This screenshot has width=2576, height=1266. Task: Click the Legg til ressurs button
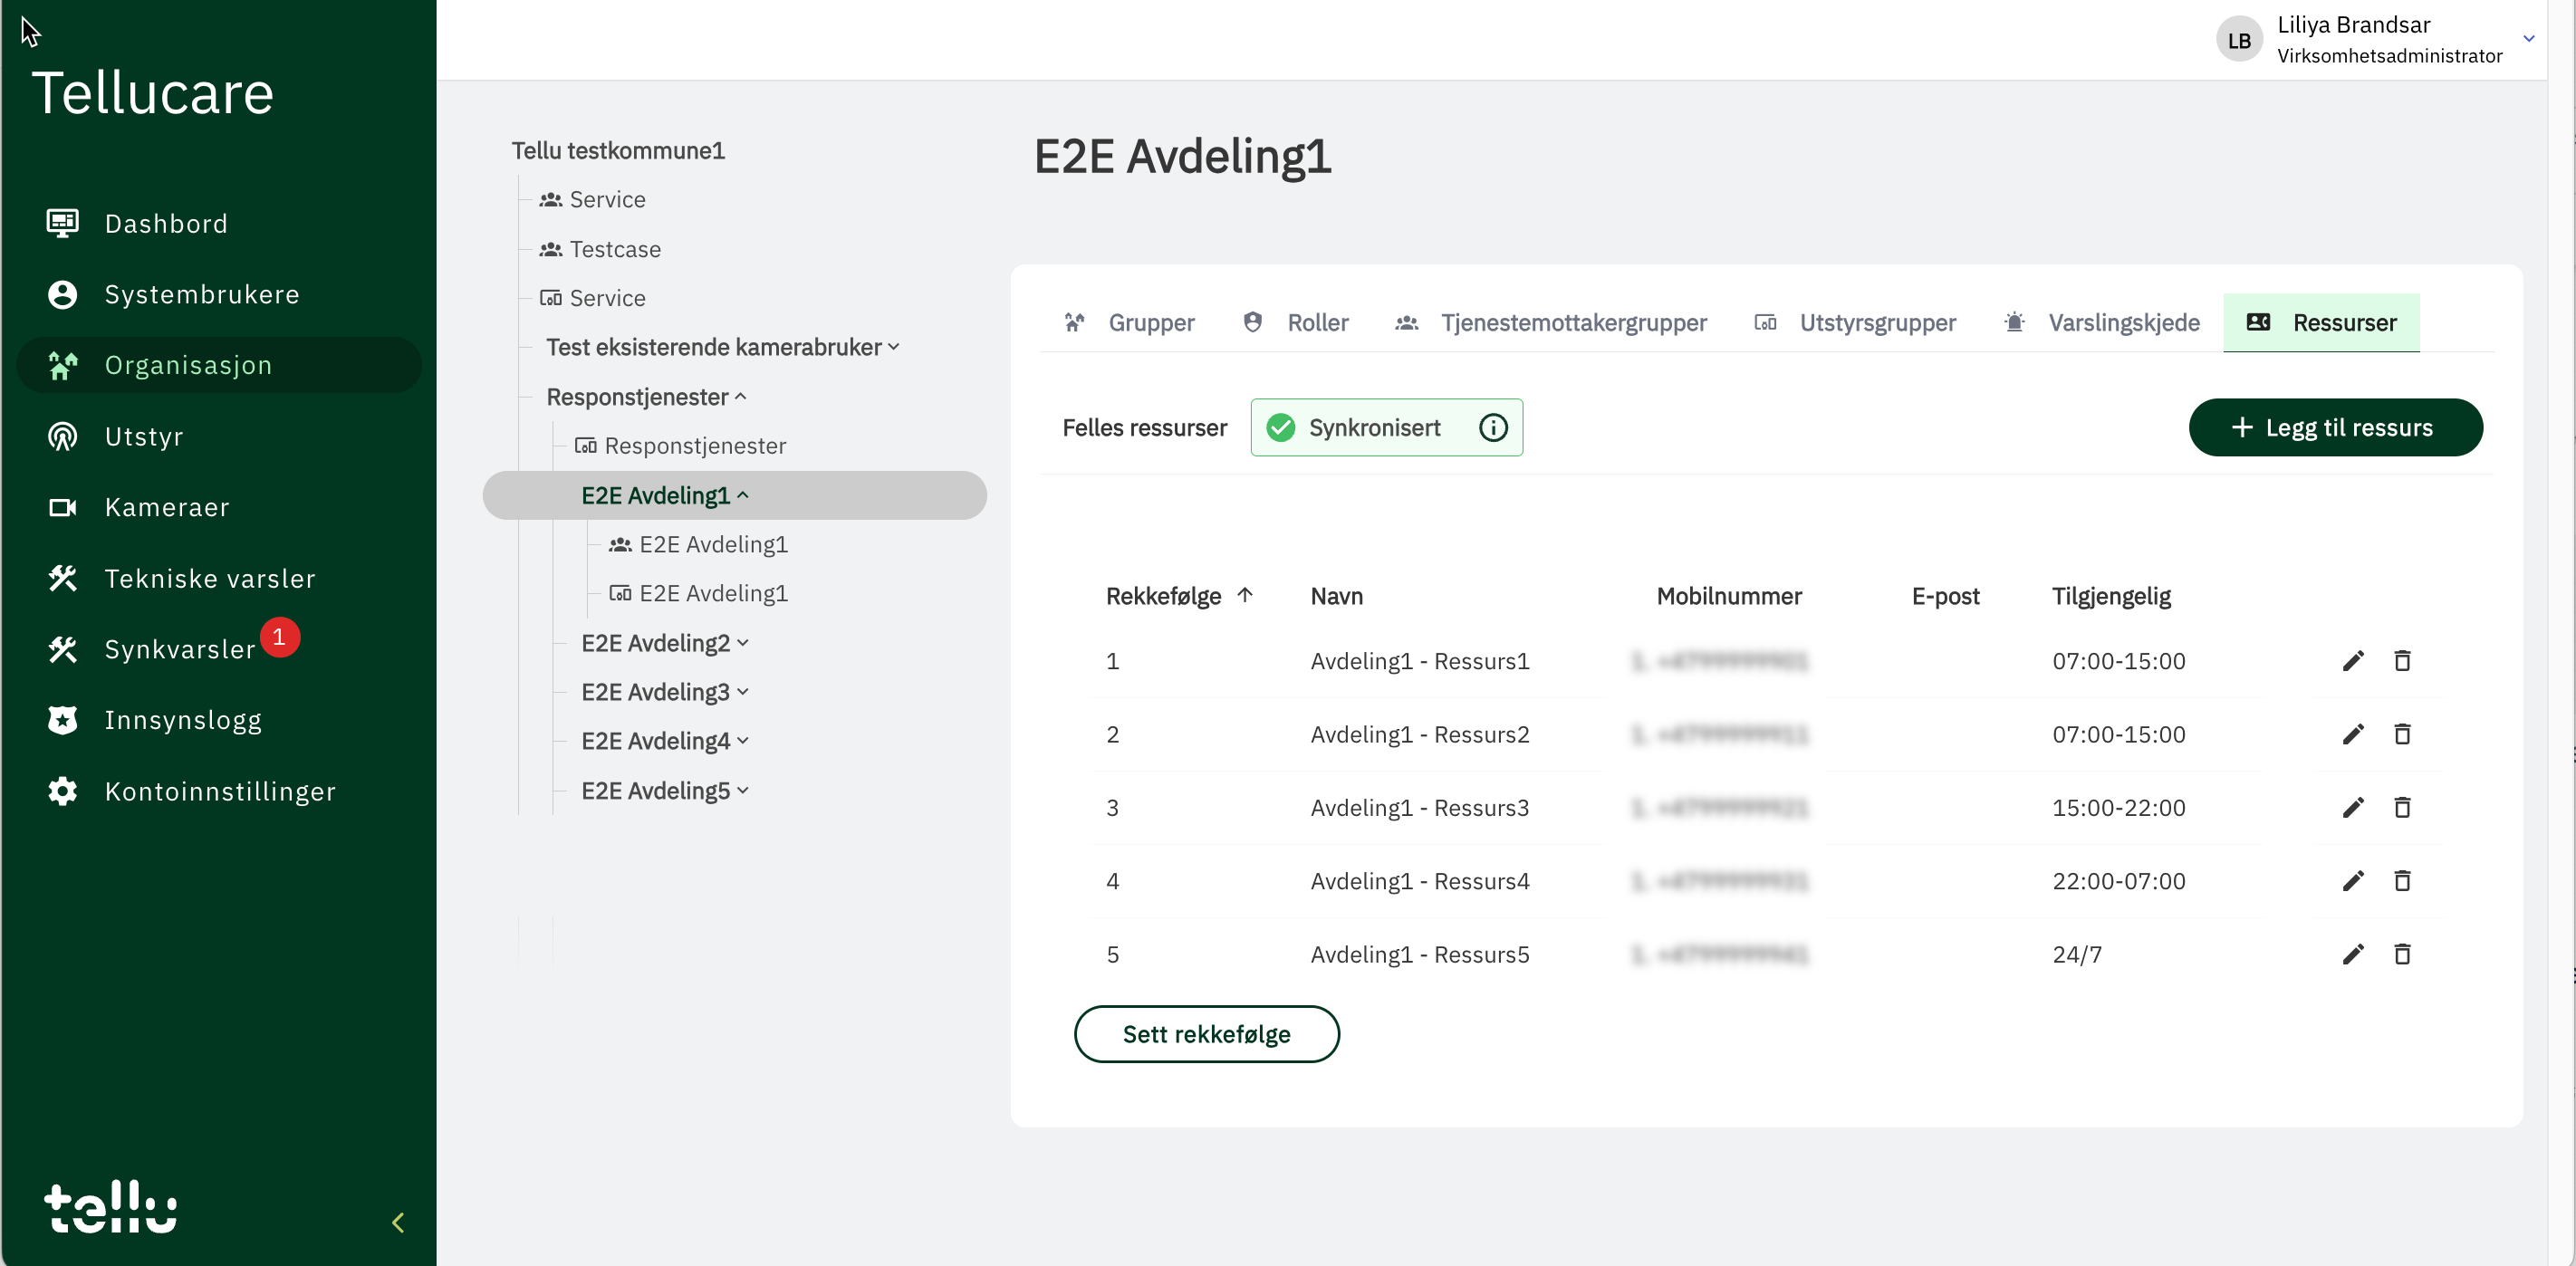tap(2335, 427)
